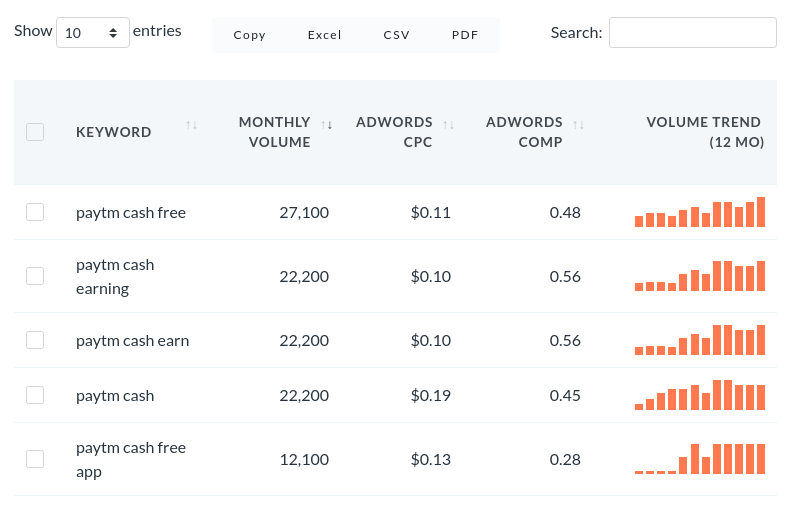Open trend chart for 'paytm cash earning'
The width and height of the screenshot is (793, 506).
(700, 275)
